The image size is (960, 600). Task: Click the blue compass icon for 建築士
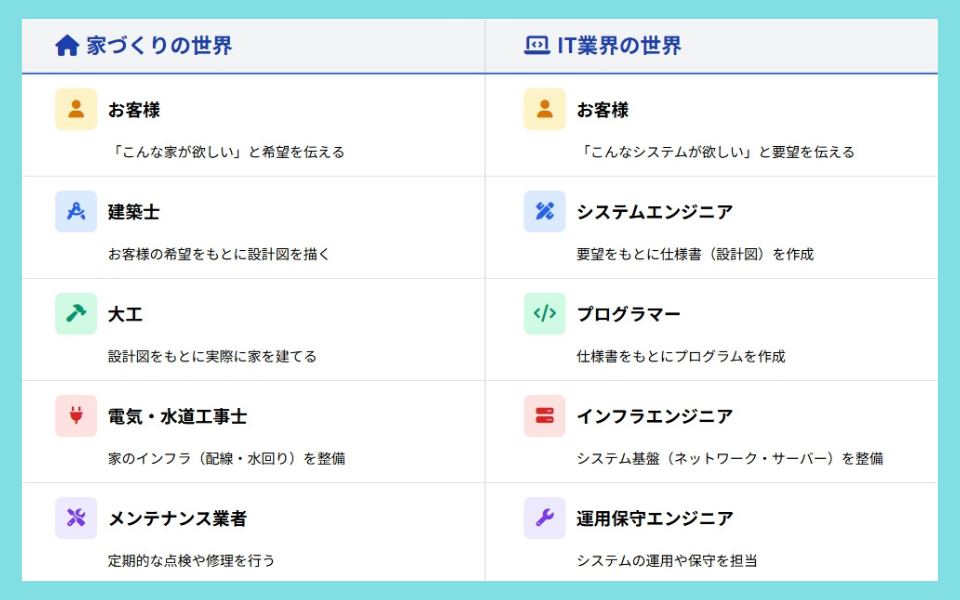[76, 211]
